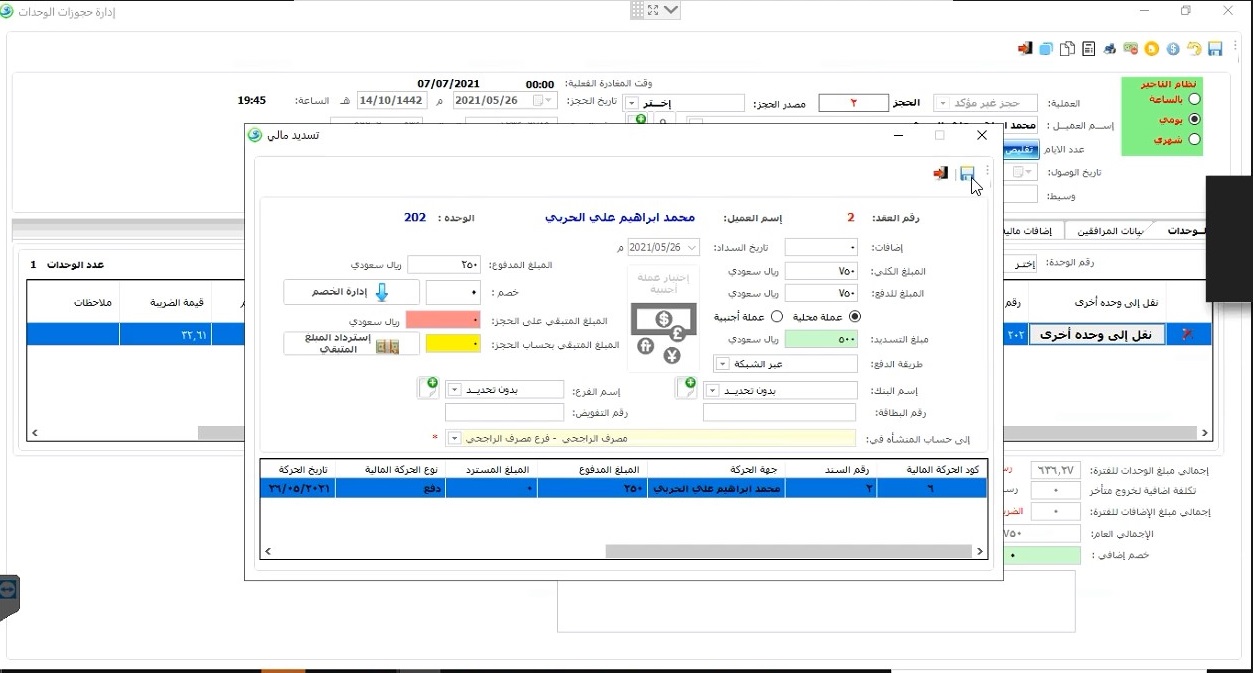Image resolution: width=1253 pixels, height=673 pixels.
Task: Open the payment method dropdown
Action: (721, 364)
